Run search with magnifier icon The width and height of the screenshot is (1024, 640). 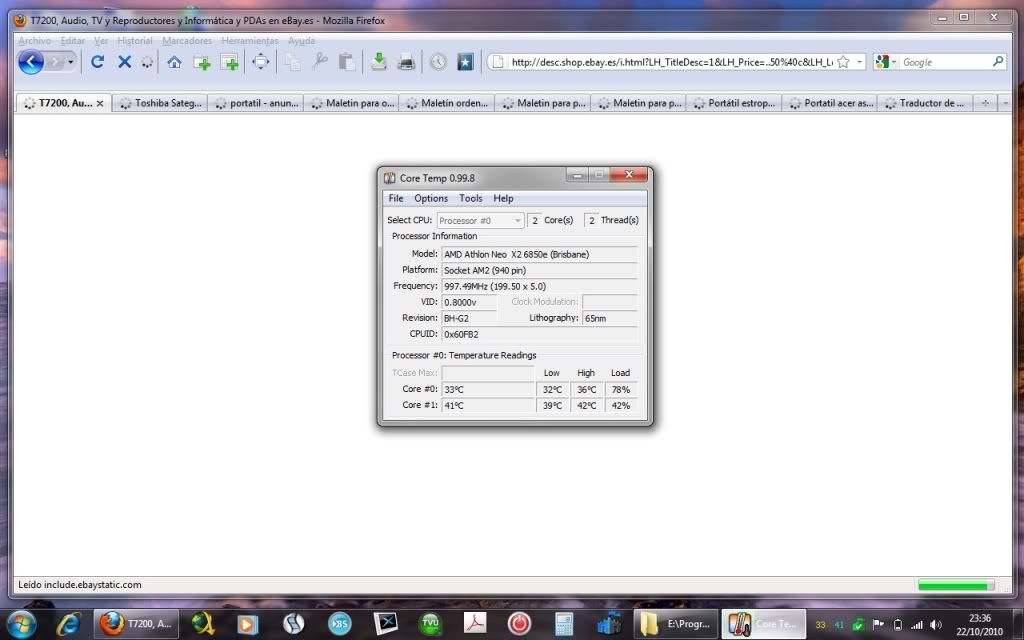[998, 62]
